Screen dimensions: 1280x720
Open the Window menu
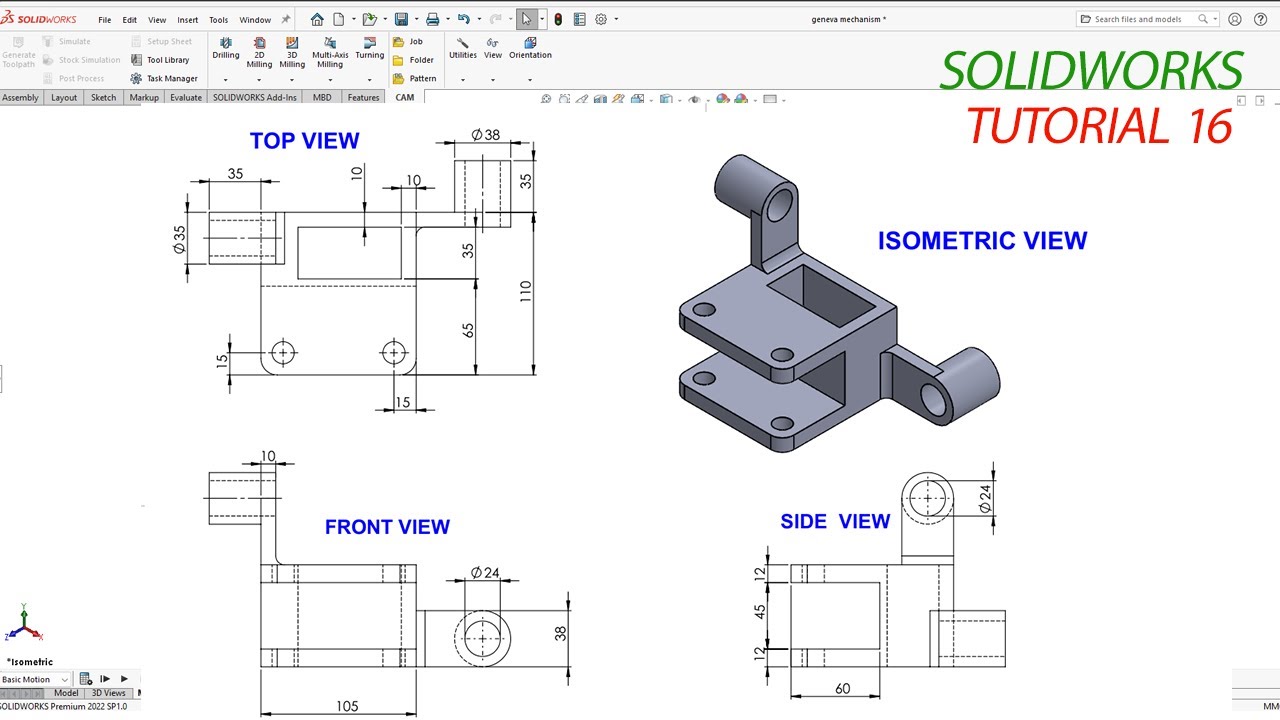click(x=255, y=19)
